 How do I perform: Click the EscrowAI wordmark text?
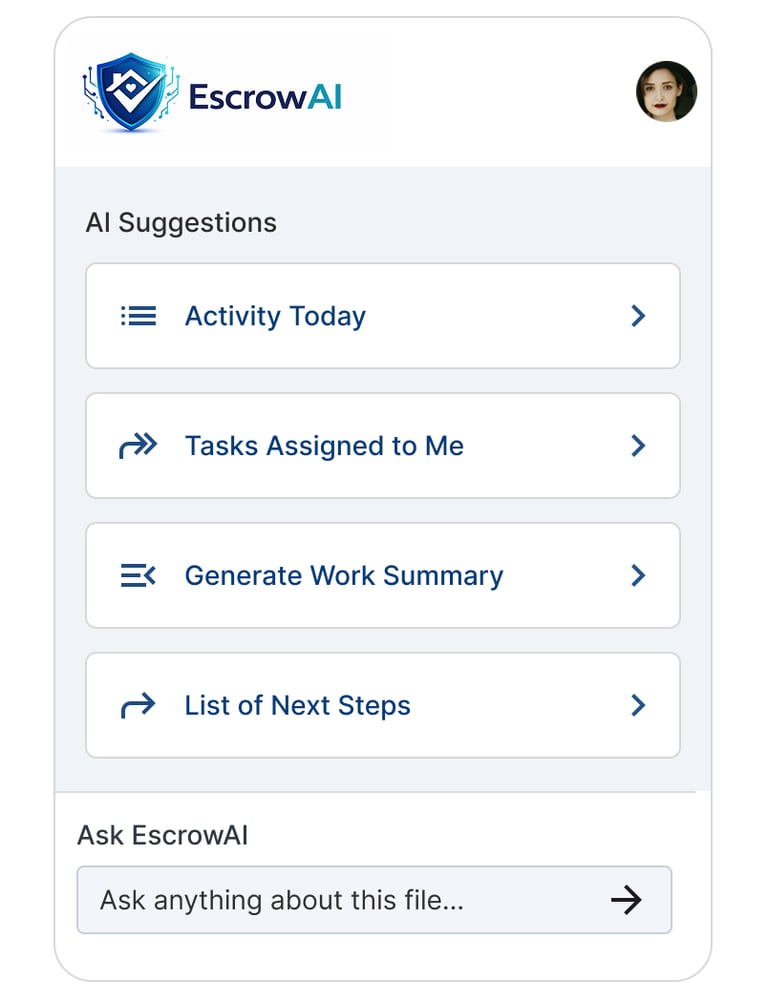(265, 97)
